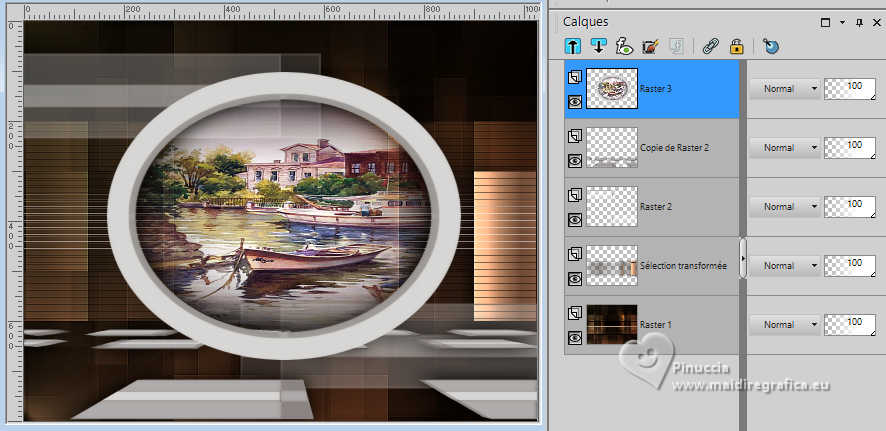Click the layer type icon of Copie de Raster 2
Image resolution: width=886 pixels, height=431 pixels.
pos(575,136)
